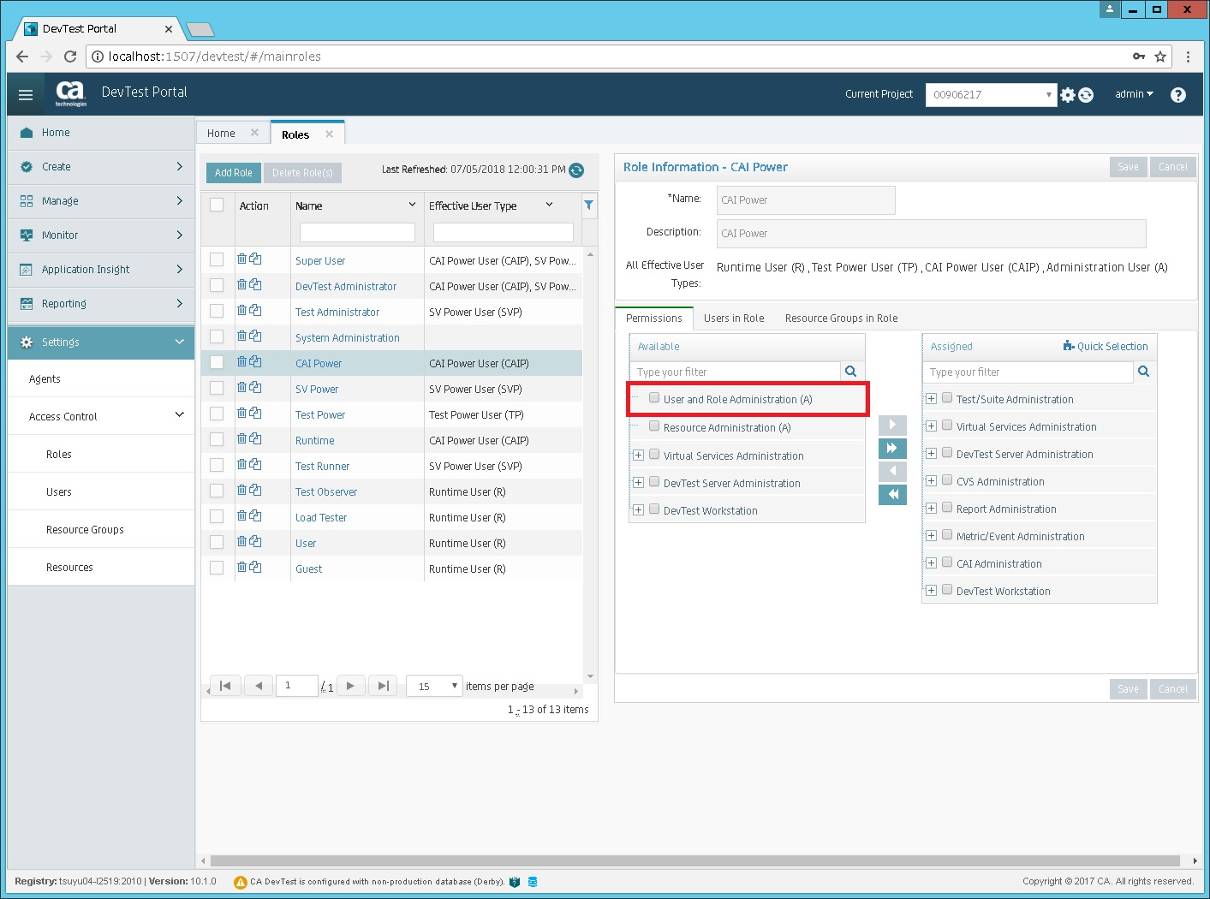This screenshot has width=1210, height=899.
Task: Switch to the Home tab in portal
Action: (221, 133)
